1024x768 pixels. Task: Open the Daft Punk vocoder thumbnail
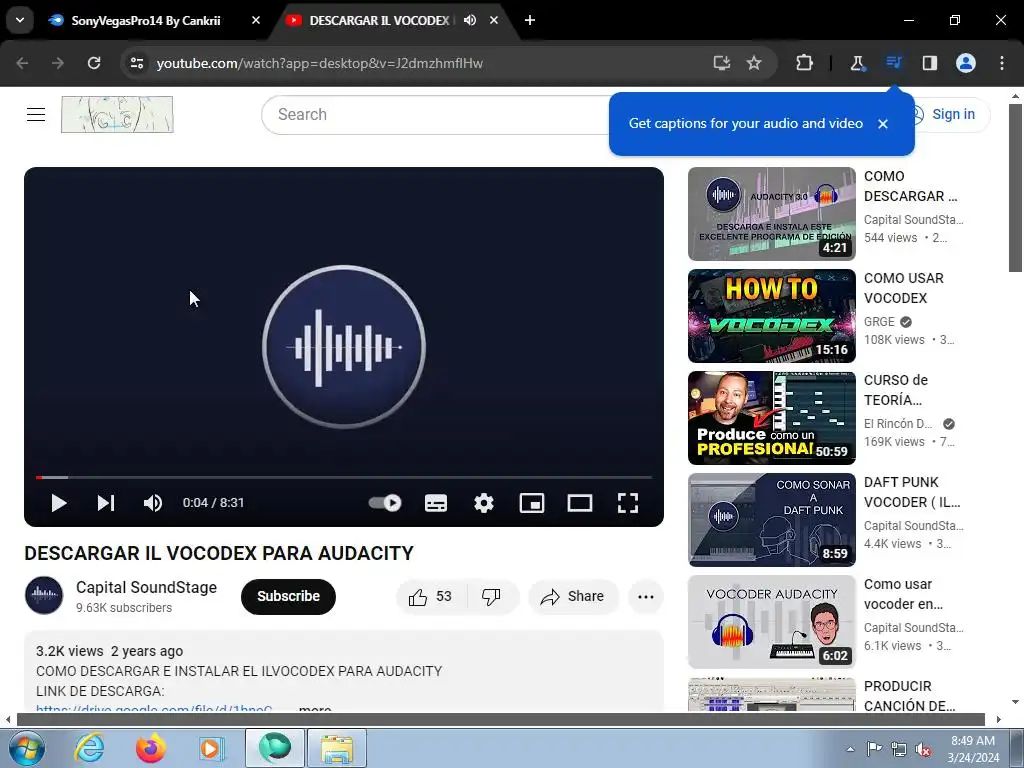(771, 520)
